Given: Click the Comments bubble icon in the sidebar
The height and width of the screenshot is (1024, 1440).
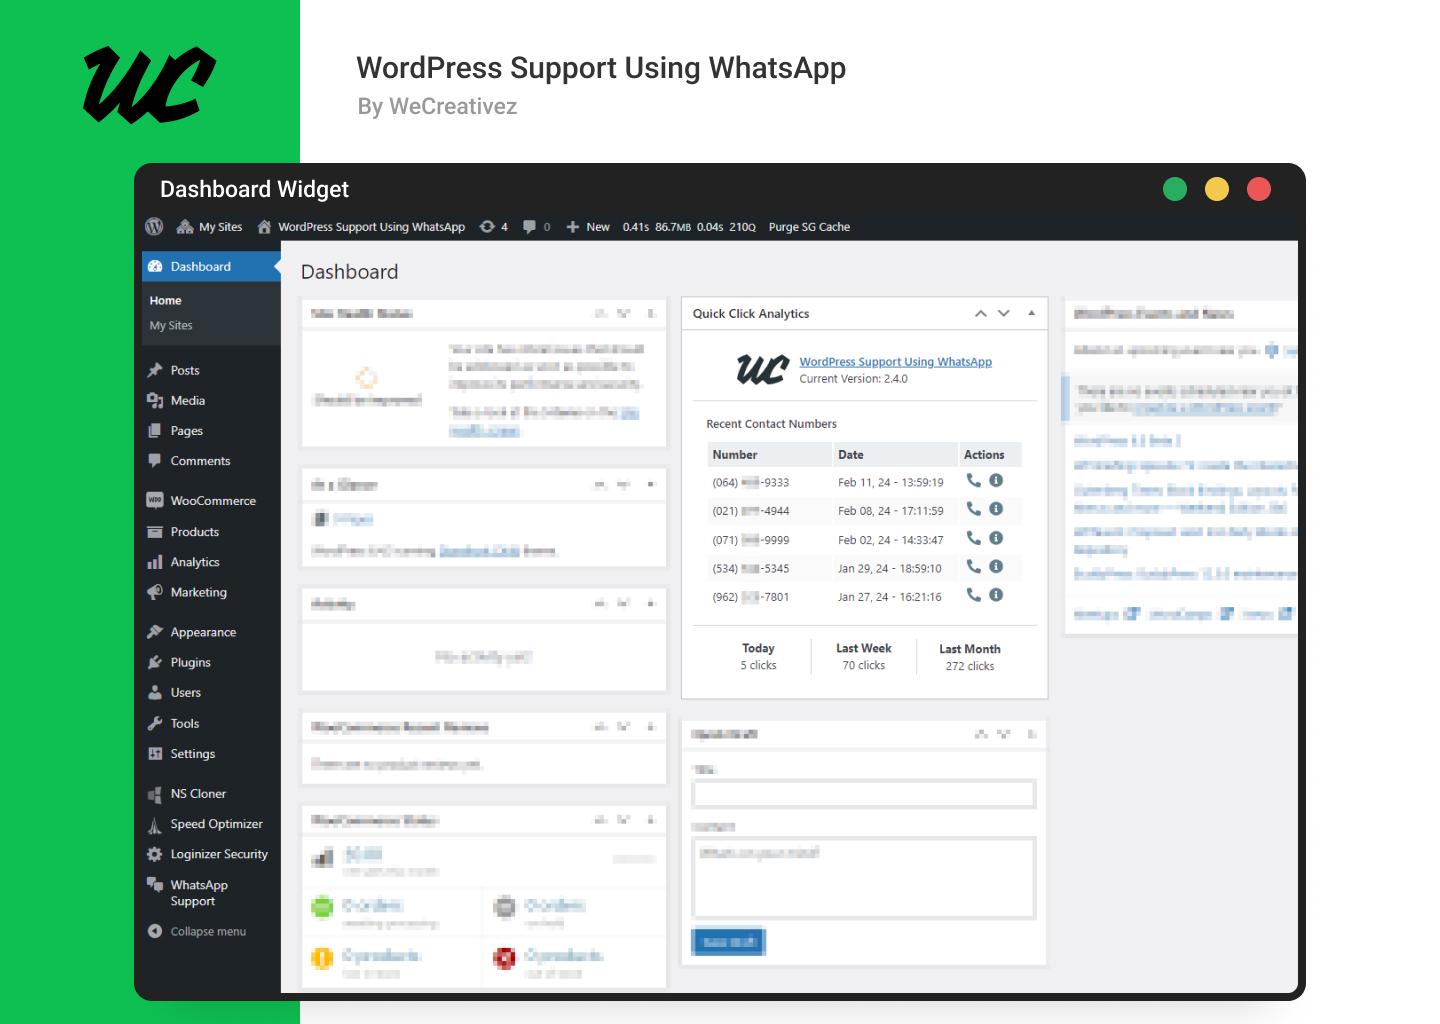Looking at the screenshot, I should 155,461.
